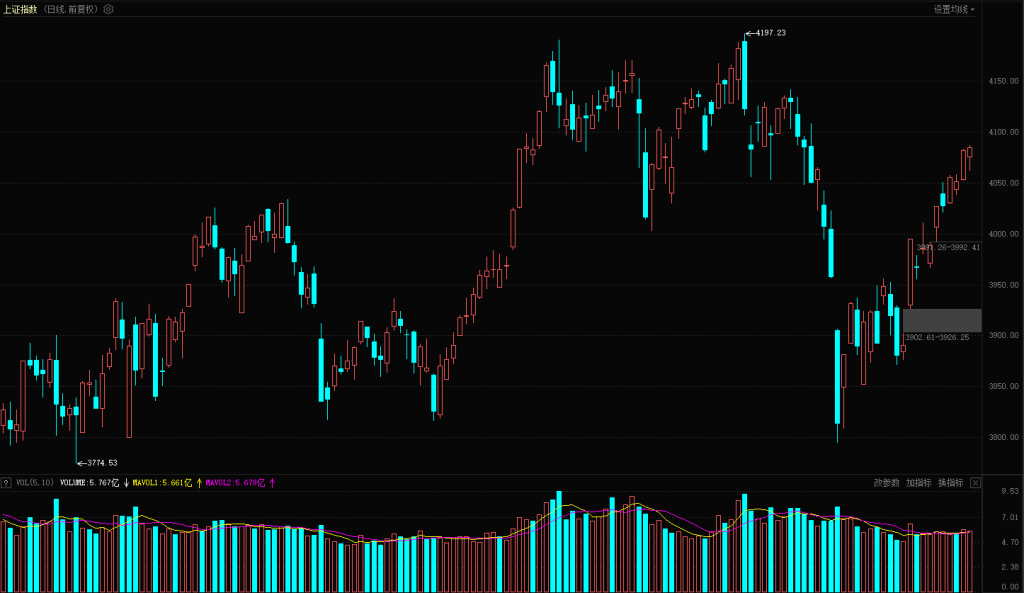Click the MAVOL2 magenta value label
This screenshot has width=1024, height=593.
(235, 483)
